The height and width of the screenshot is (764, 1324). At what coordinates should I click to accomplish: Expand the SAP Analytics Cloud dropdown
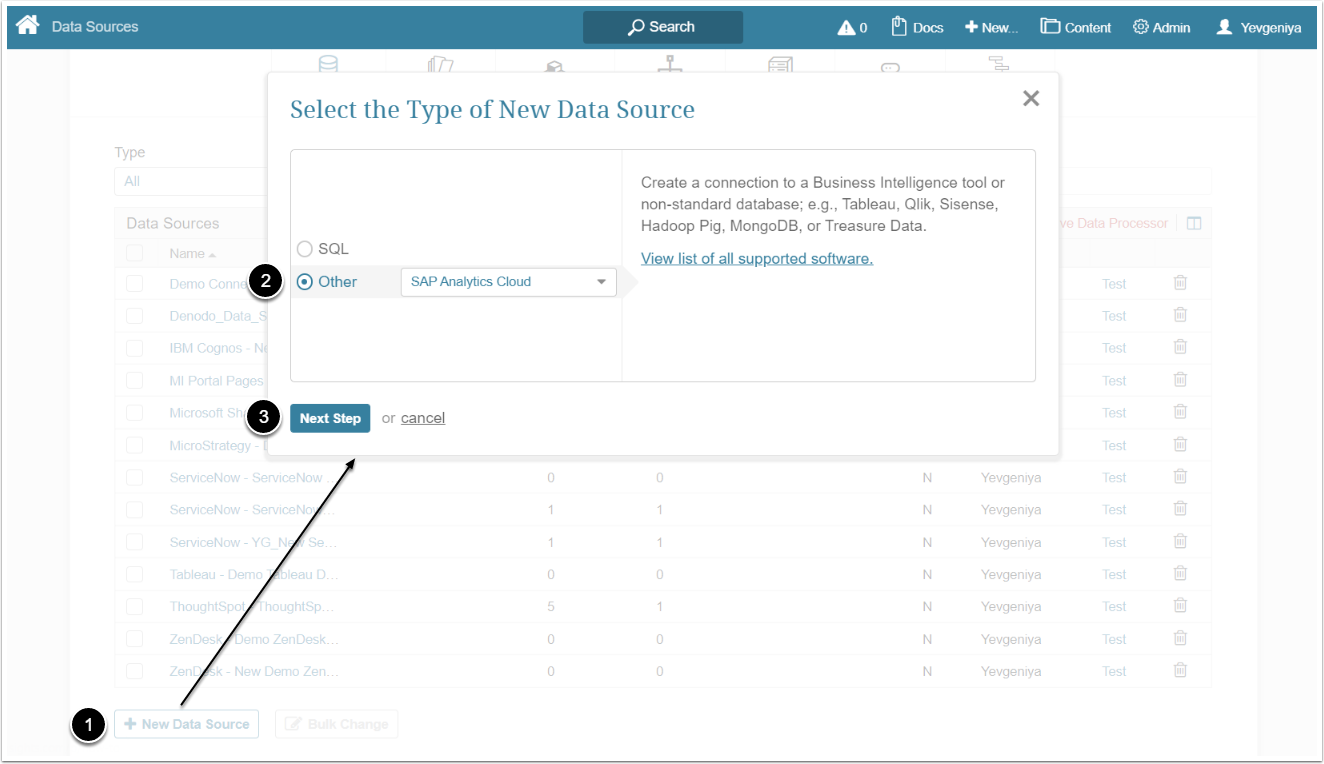(508, 282)
